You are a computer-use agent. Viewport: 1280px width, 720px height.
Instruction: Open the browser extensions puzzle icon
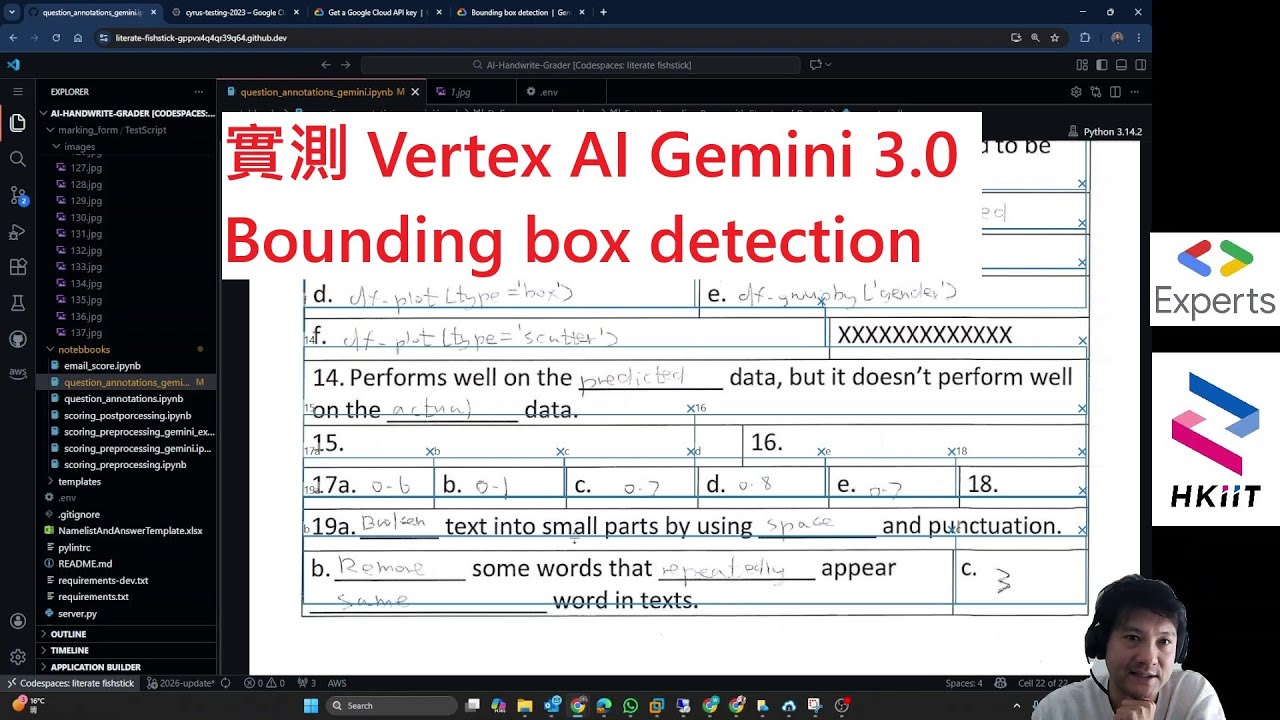click(x=1085, y=38)
